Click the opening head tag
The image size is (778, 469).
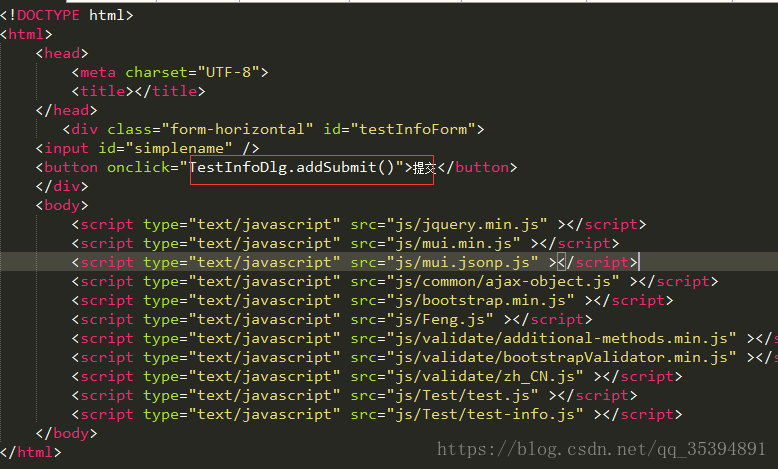62,53
